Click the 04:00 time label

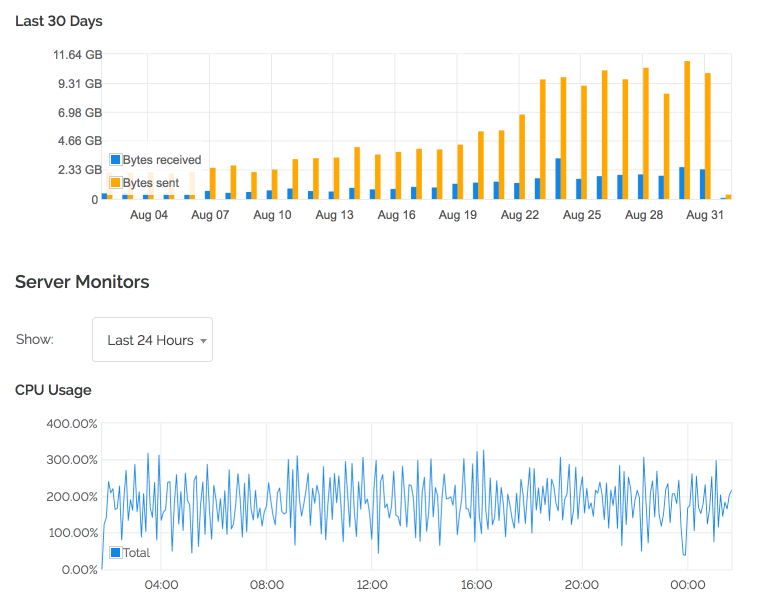point(161,585)
